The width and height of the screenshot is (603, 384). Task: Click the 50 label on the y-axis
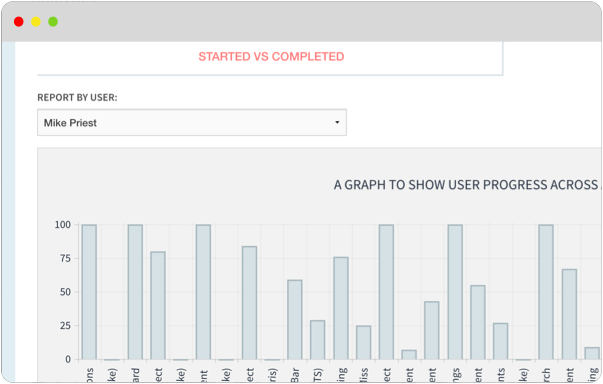[65, 292]
